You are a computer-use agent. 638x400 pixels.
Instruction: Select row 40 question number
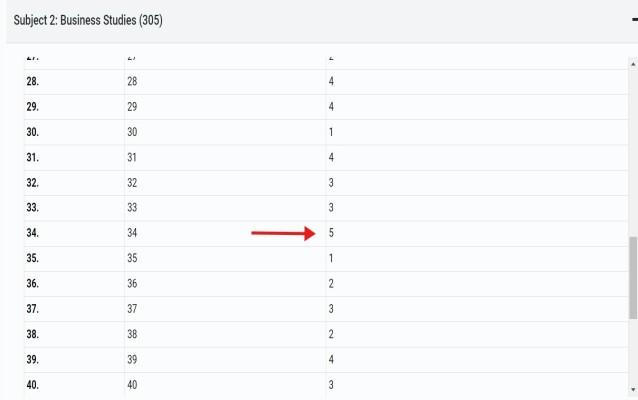(132, 385)
